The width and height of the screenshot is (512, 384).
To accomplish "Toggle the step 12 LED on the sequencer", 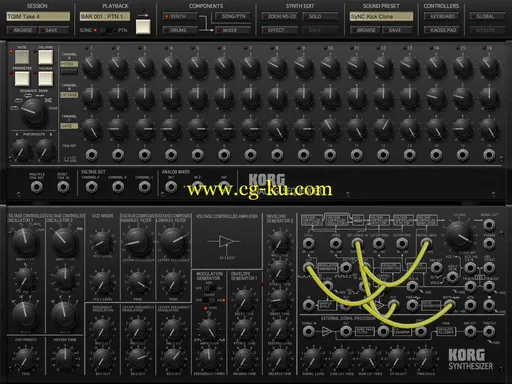I will (x=378, y=48).
